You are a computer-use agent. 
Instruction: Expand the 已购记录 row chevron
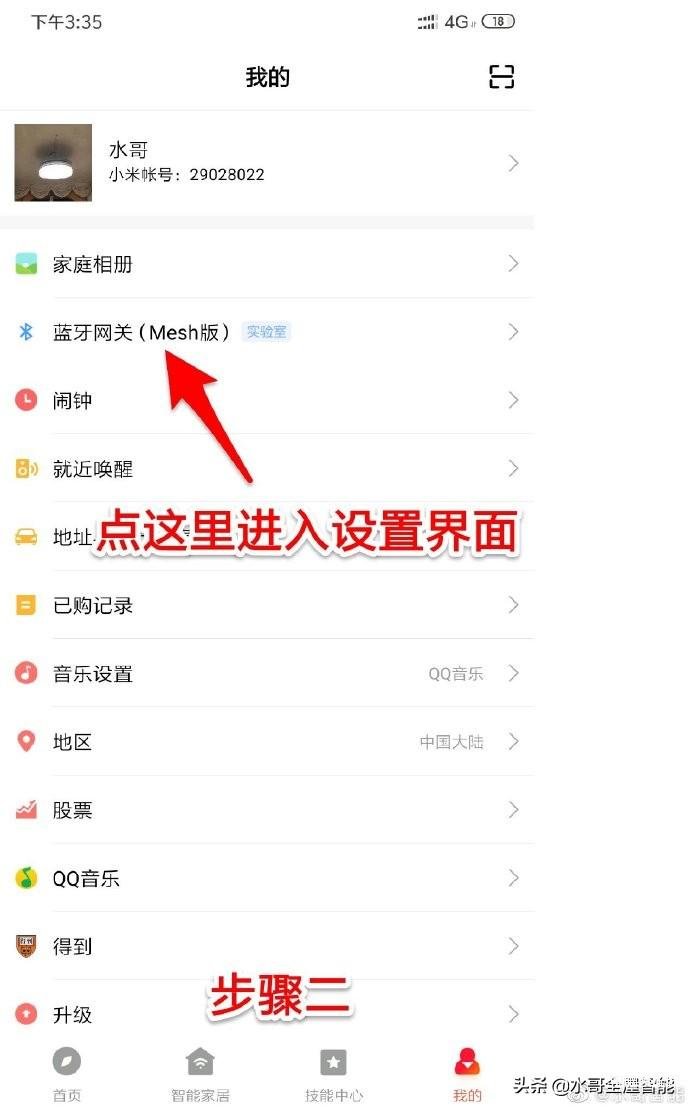click(514, 605)
